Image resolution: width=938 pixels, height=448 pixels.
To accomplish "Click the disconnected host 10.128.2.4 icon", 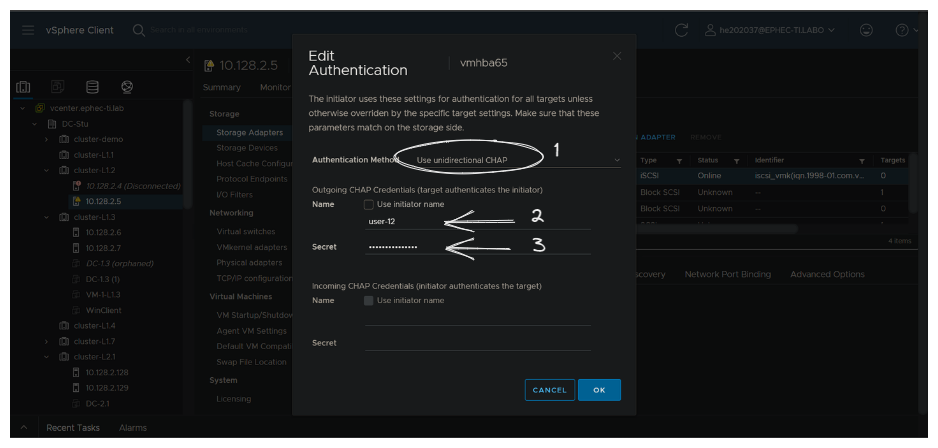I will 76,186.
